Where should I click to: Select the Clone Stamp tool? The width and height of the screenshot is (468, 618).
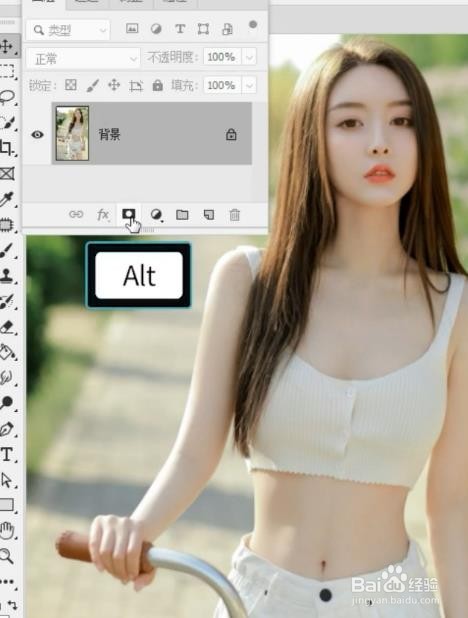coord(7,275)
